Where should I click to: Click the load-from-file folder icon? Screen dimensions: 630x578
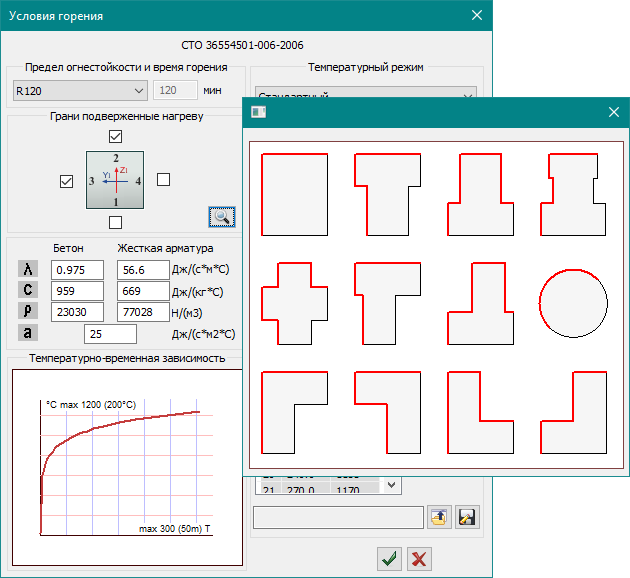point(440,517)
